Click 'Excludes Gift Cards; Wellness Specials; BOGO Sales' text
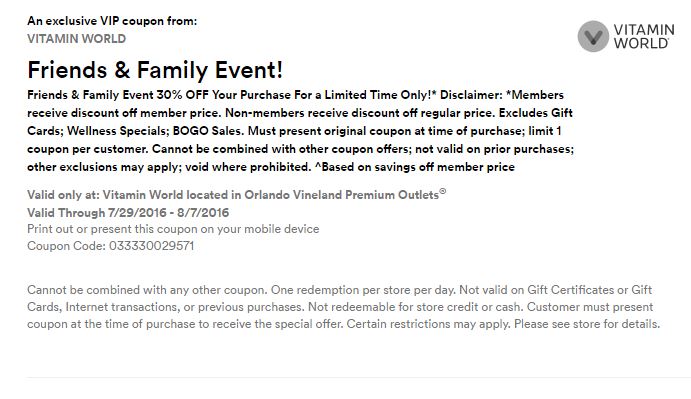Viewport: 691px width, 399px height. pyautogui.click(x=301, y=122)
